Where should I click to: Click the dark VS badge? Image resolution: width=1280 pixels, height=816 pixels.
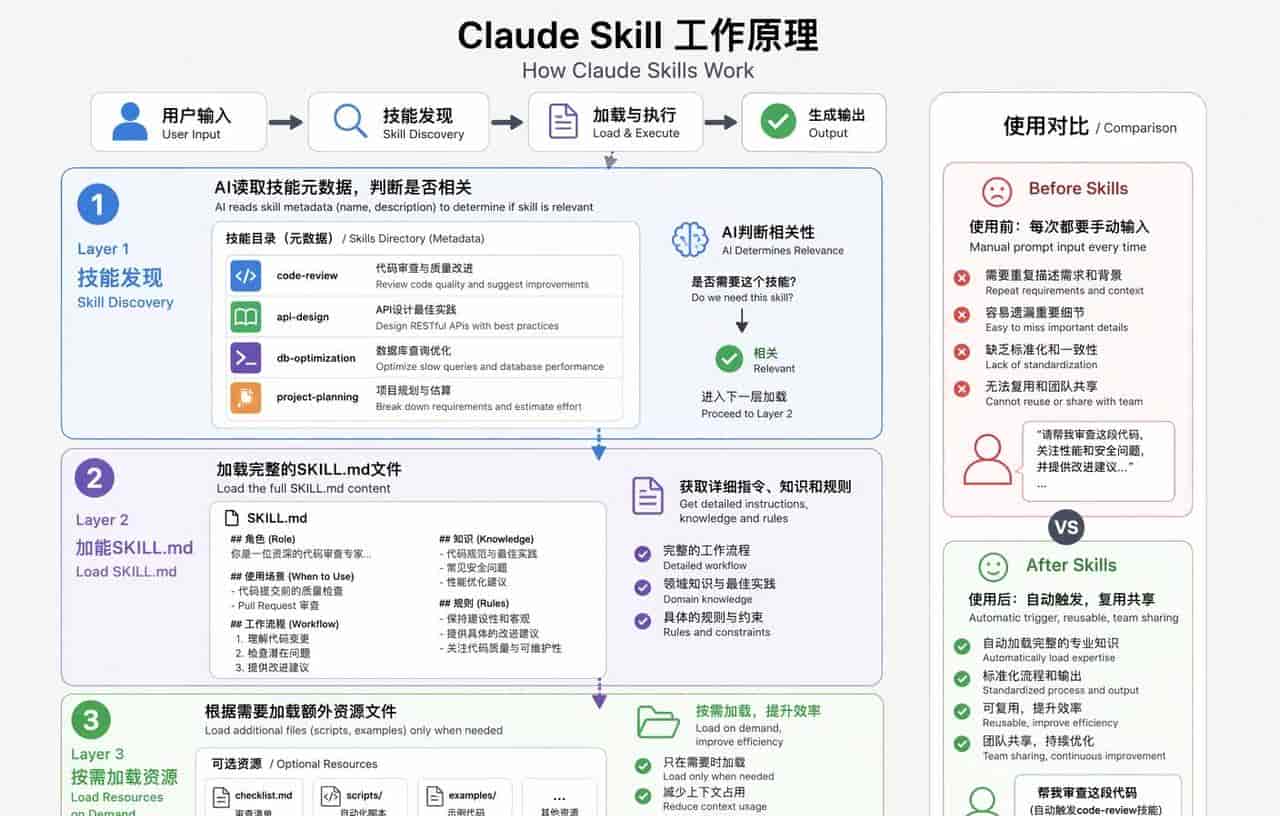(x=1067, y=527)
